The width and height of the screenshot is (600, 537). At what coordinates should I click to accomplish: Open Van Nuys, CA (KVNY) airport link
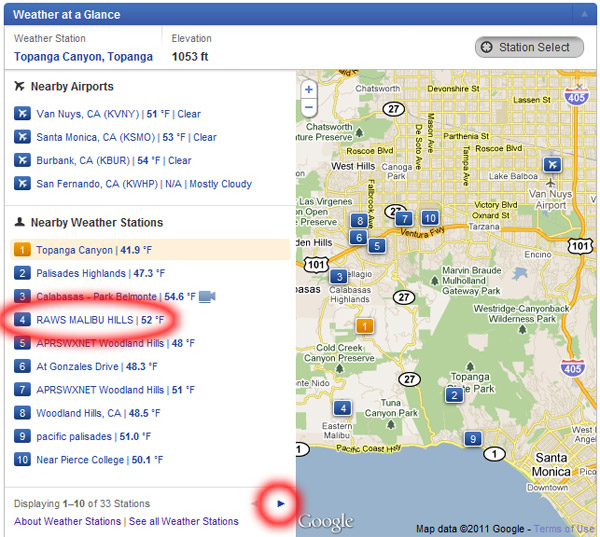point(118,114)
